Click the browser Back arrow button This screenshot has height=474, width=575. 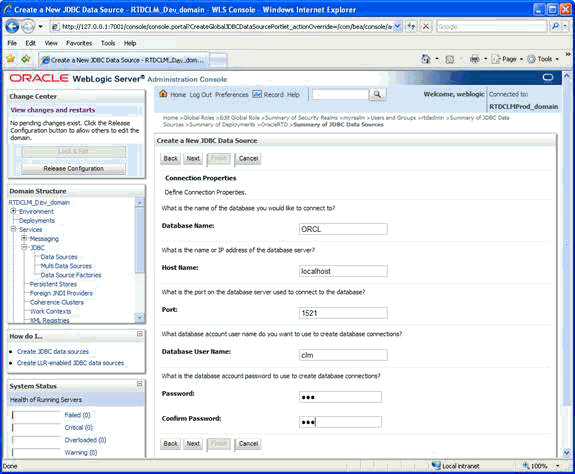(12, 26)
